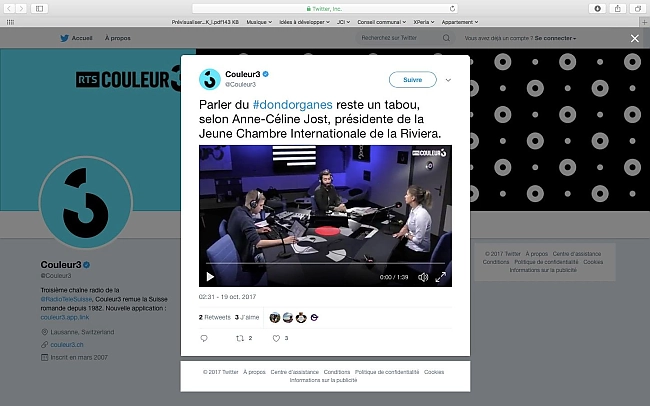Open the À propos tab in Twitter header
Image resolution: width=650 pixels, height=406 pixels.
118,38
